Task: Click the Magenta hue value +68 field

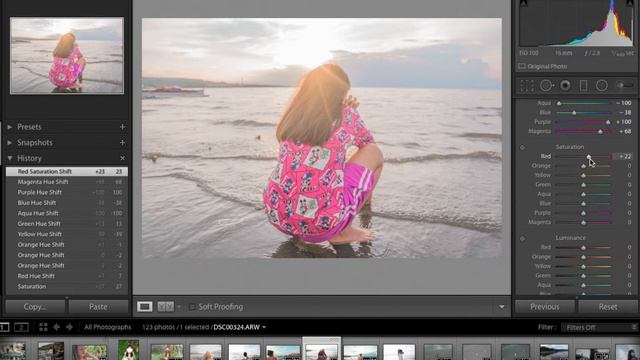Action: tap(624, 131)
